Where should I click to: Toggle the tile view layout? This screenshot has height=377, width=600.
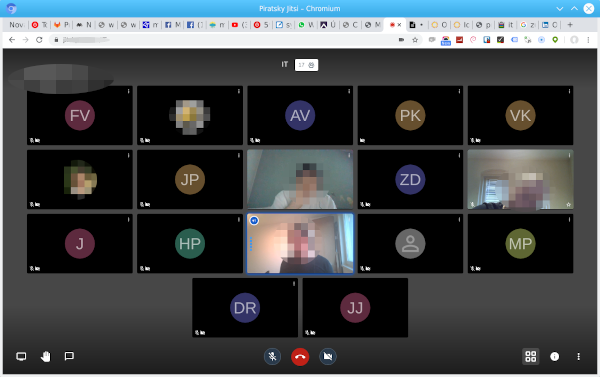click(530, 356)
